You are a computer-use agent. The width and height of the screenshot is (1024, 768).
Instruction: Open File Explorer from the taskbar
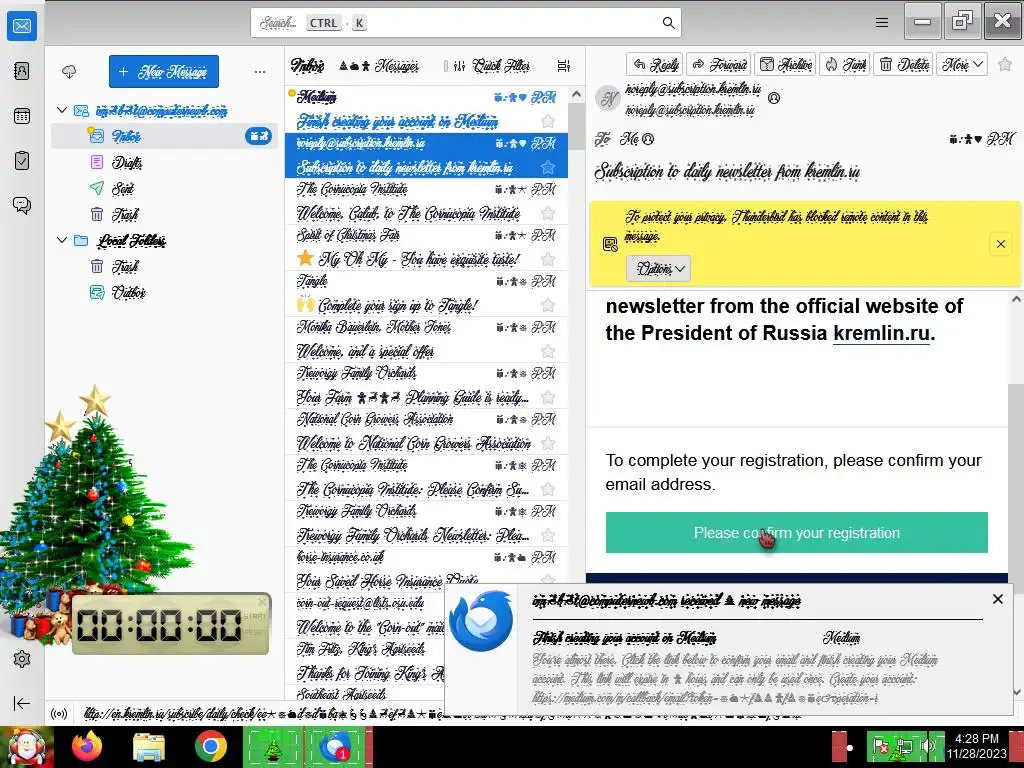[x=149, y=746]
